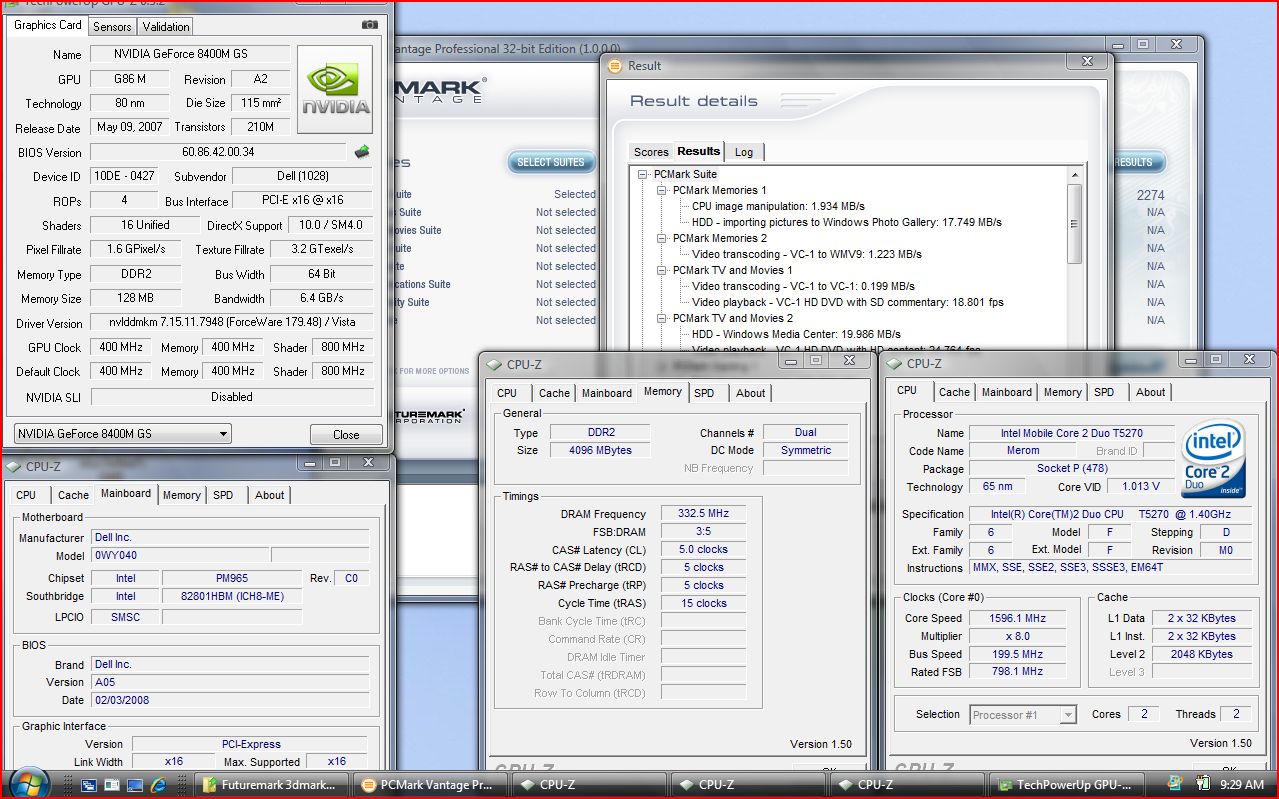
Task: Select the CPU tab in Memory CPU-Z window
Action: pyautogui.click(x=508, y=393)
